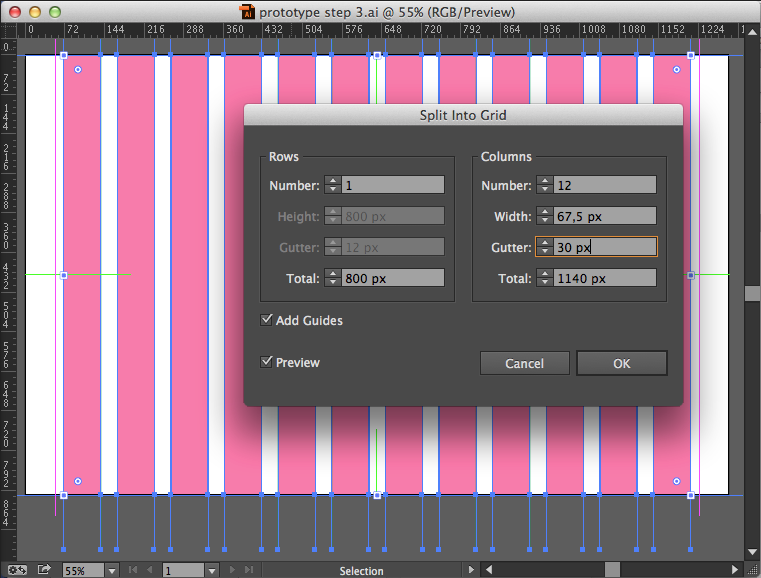Click the Illustrator document icon in title bar
Viewport: 761px width, 578px height.
(248, 12)
